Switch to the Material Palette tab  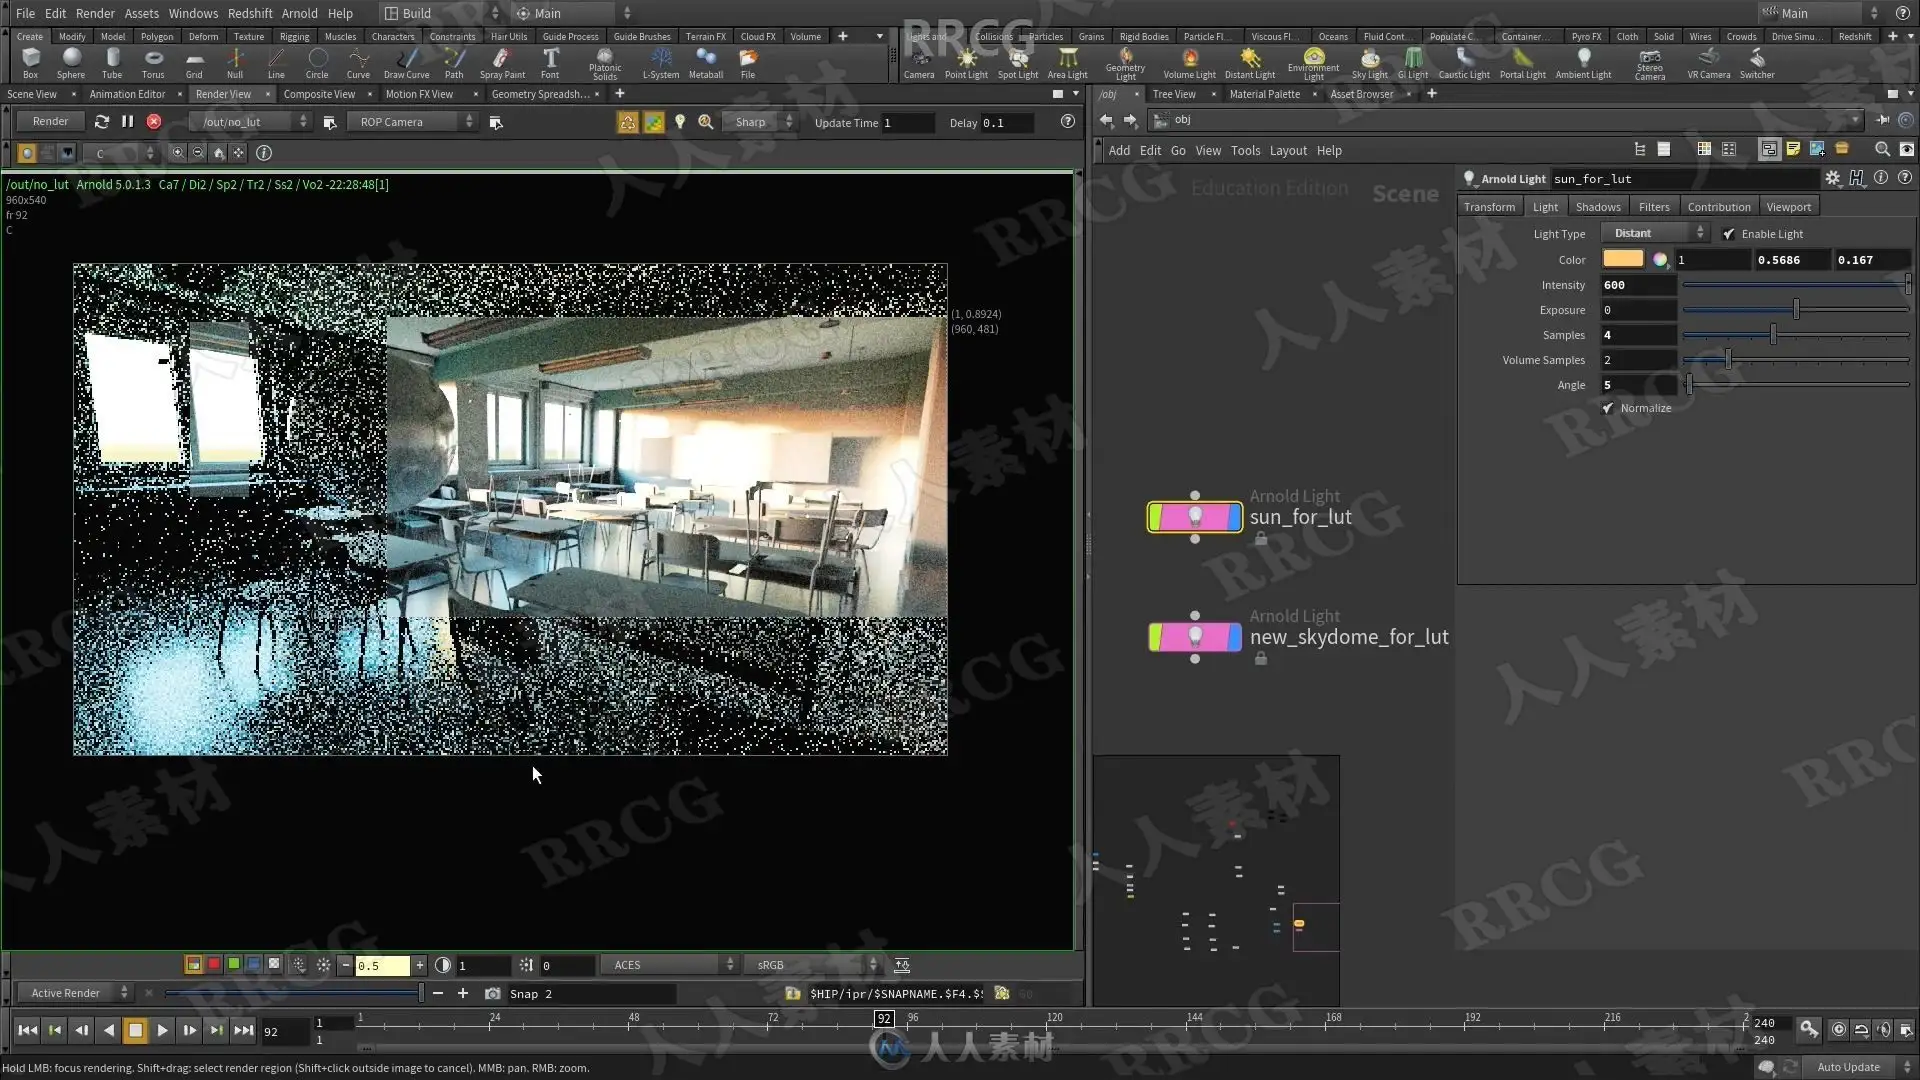pos(1264,94)
